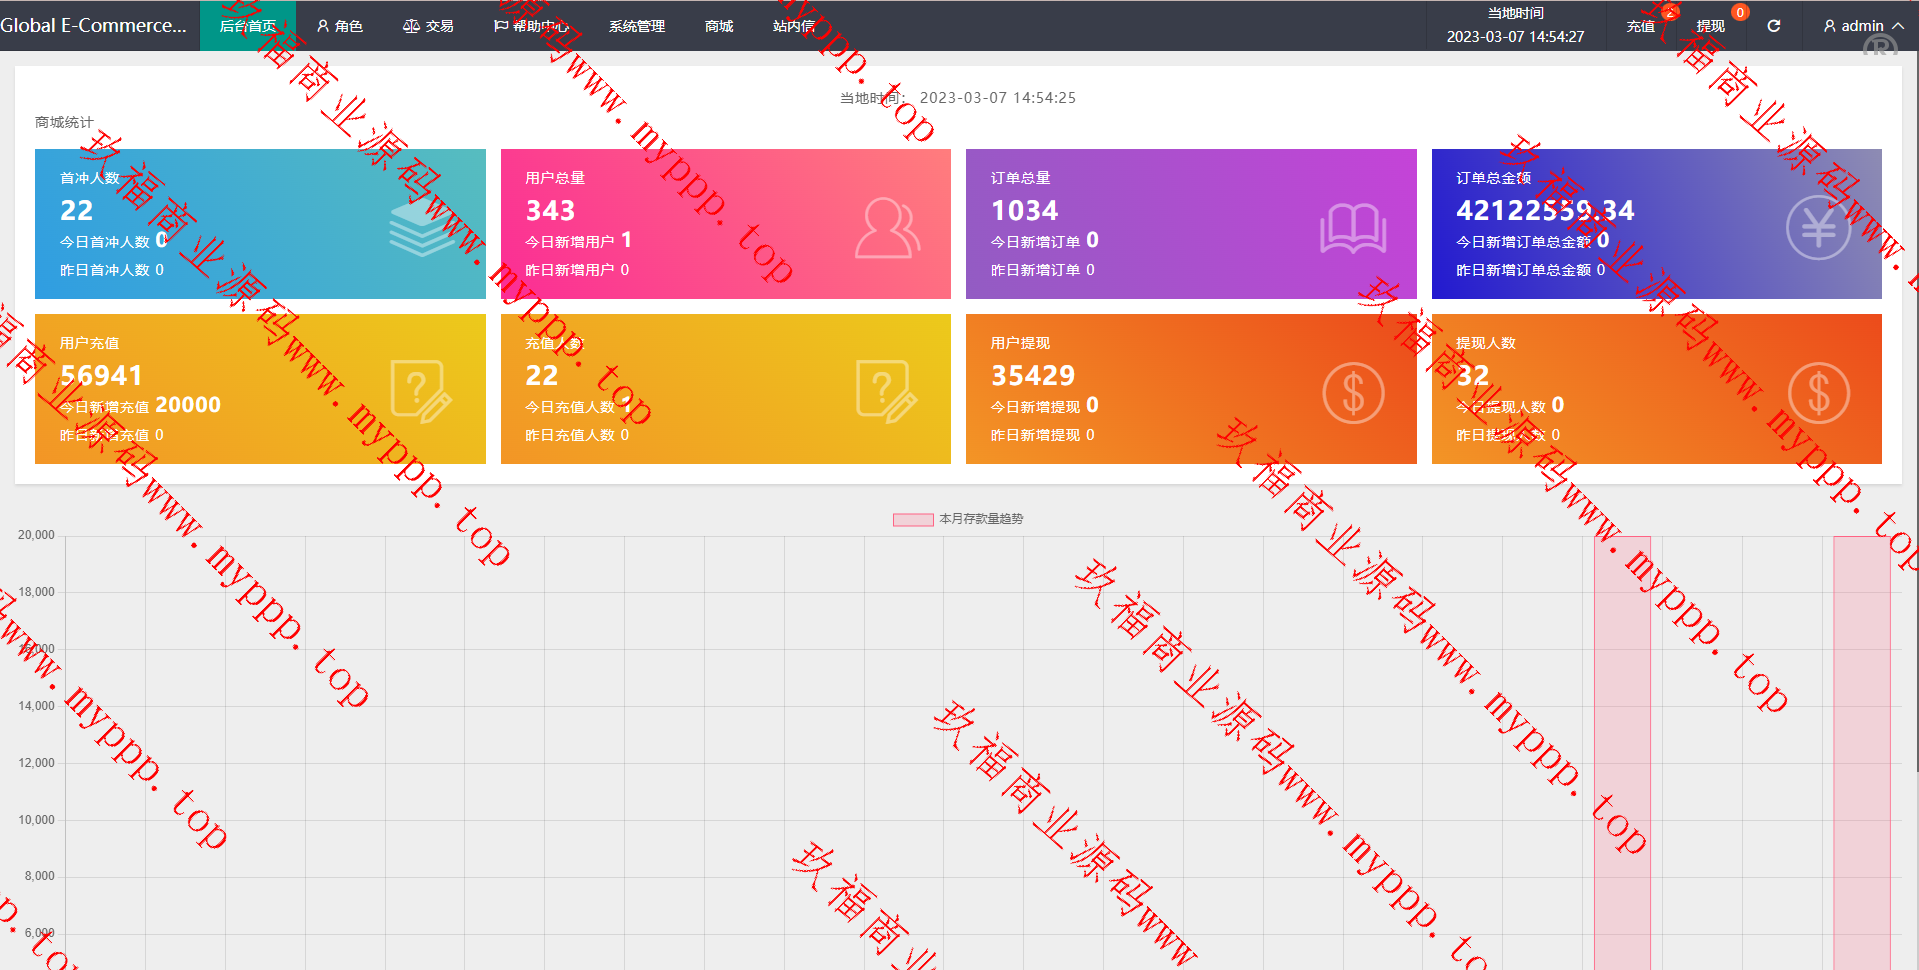The width and height of the screenshot is (1919, 970).
Task: Open the 系统管理 menu
Action: pyautogui.click(x=636, y=26)
